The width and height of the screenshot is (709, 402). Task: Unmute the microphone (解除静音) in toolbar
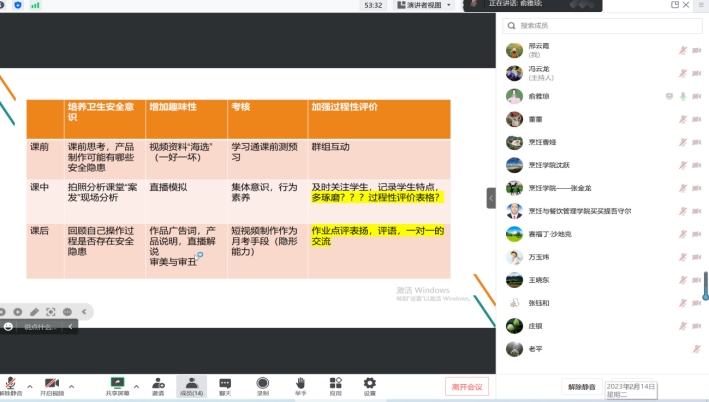click(x=11, y=383)
